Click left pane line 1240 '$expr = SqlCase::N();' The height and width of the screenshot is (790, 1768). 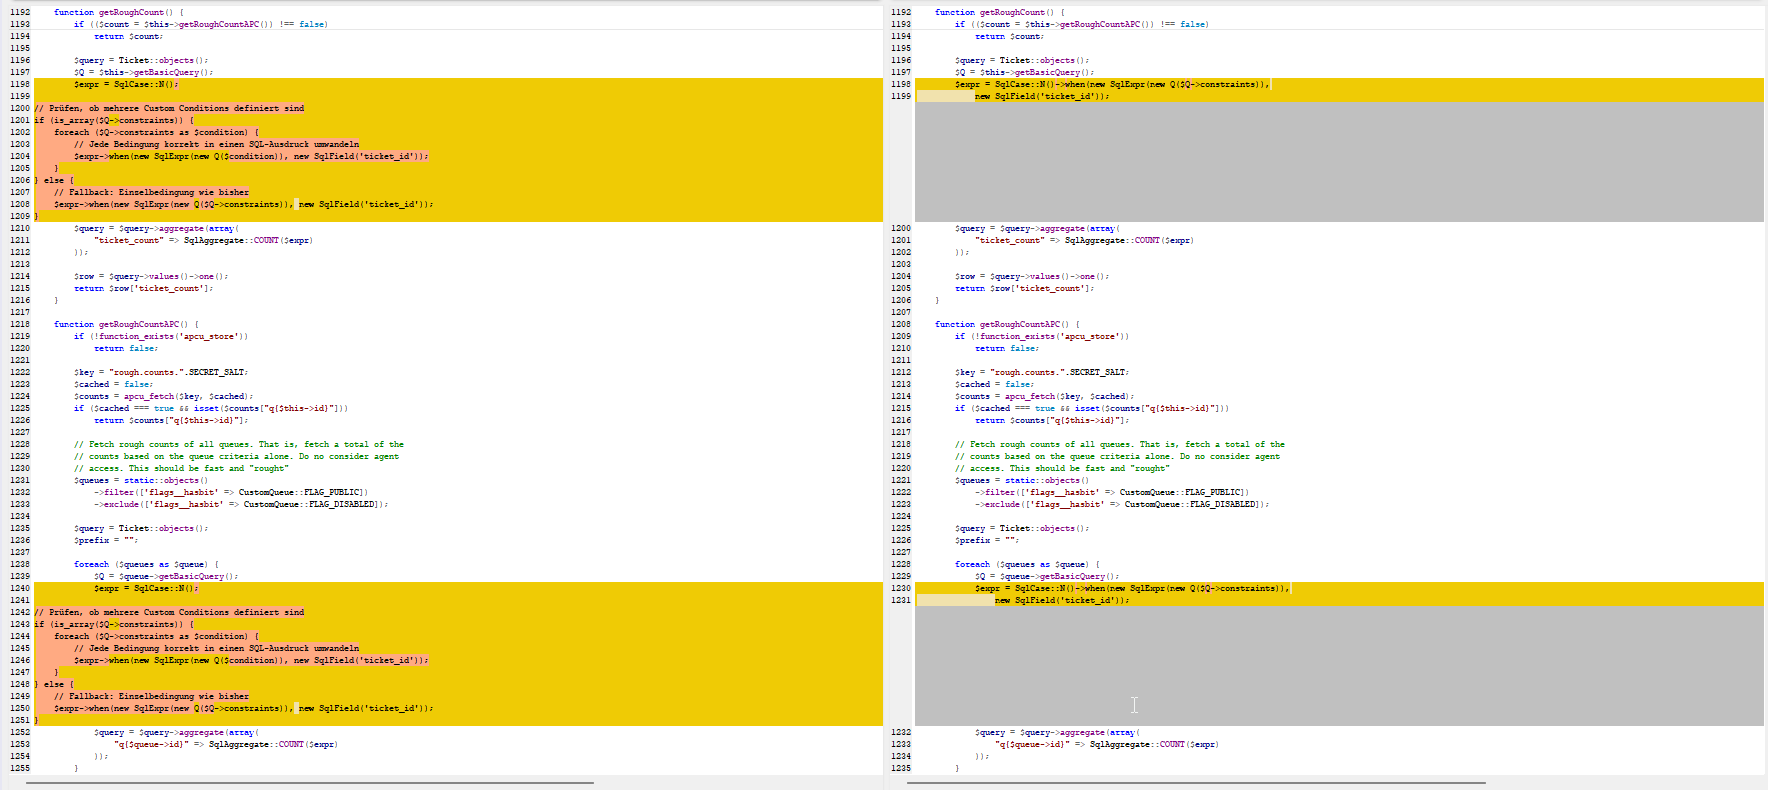pyautogui.click(x=146, y=588)
